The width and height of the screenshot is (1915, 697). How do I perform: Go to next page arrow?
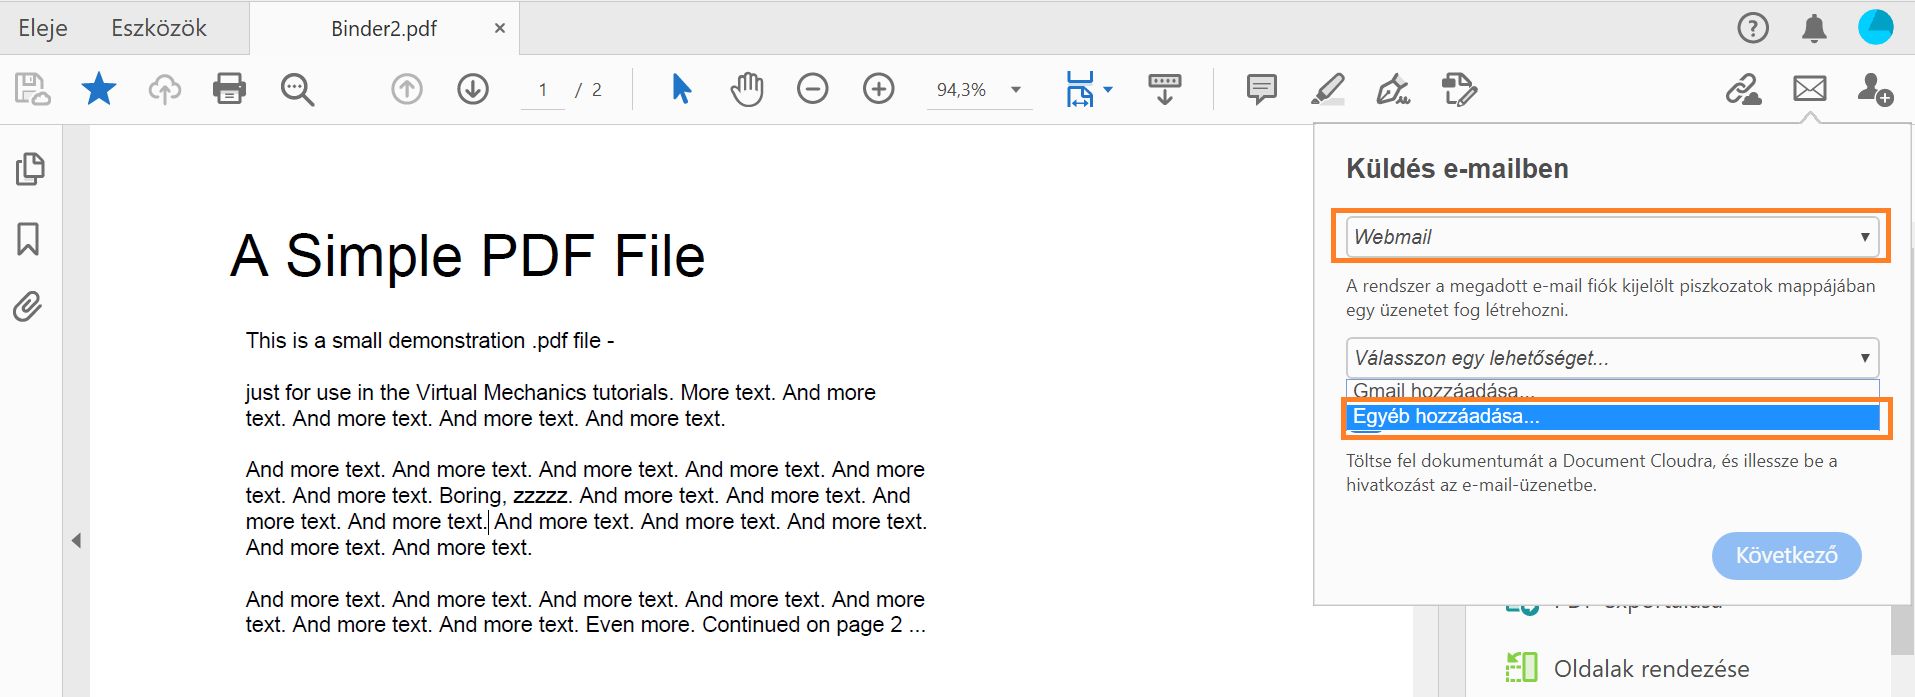click(x=472, y=89)
